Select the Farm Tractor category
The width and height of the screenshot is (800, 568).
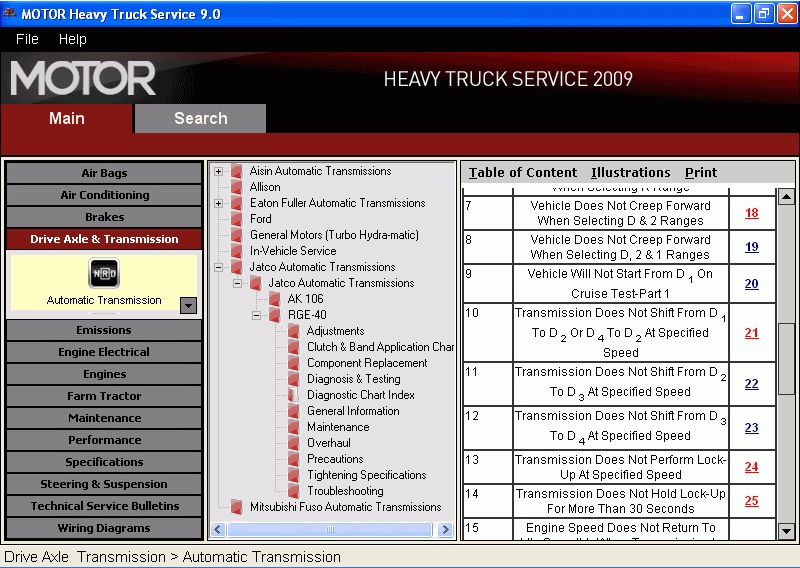(104, 396)
